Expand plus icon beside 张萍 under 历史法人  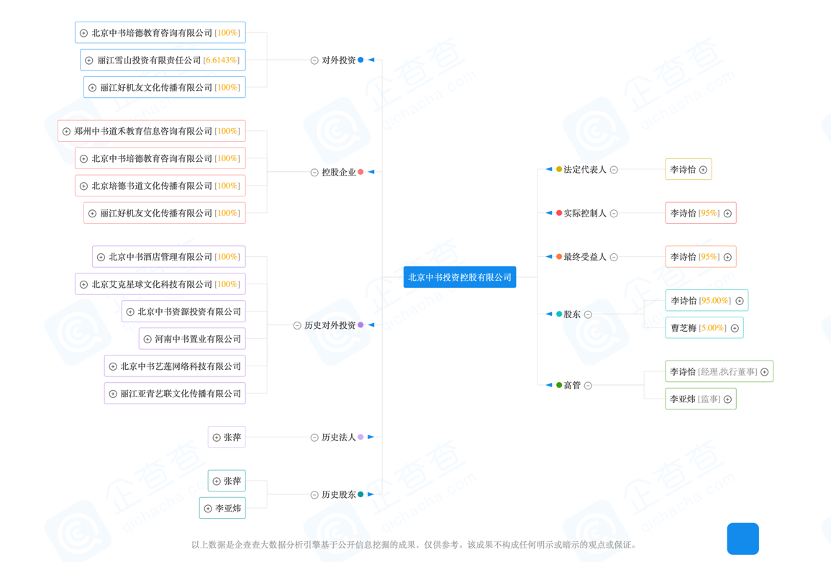click(216, 437)
